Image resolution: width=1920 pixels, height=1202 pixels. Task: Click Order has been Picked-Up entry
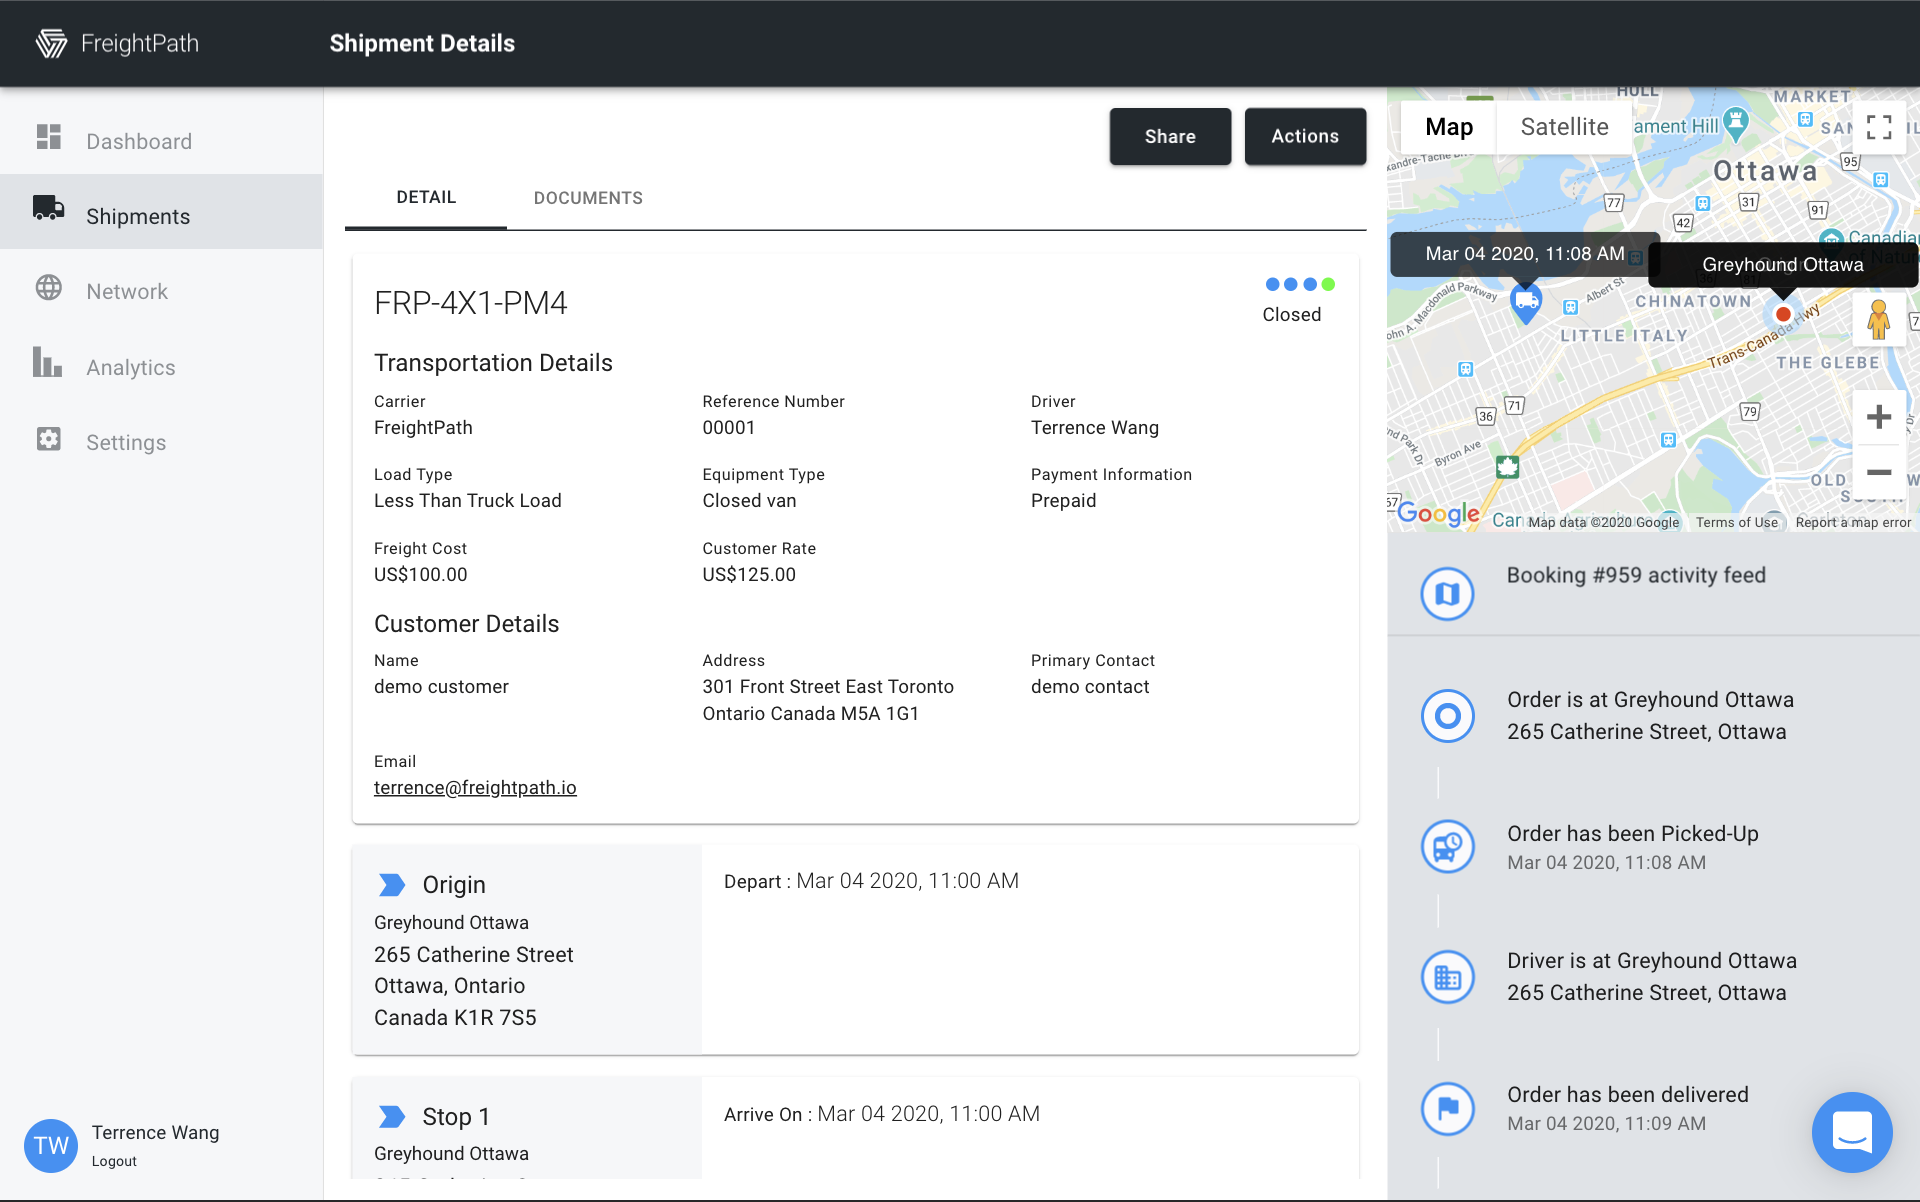[1633, 847]
